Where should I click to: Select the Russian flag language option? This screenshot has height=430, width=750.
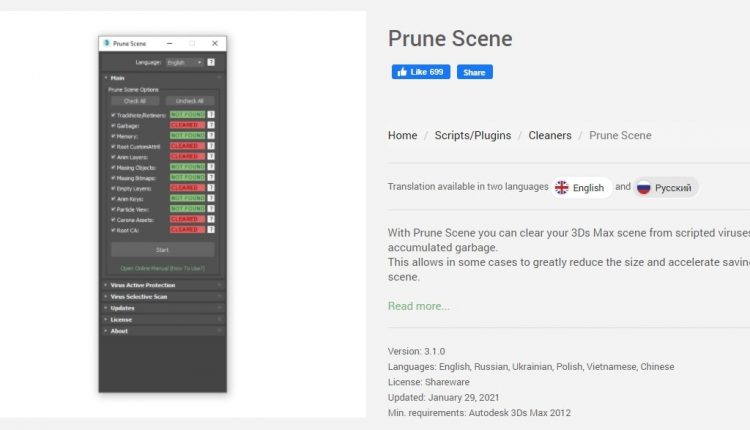click(x=667, y=187)
